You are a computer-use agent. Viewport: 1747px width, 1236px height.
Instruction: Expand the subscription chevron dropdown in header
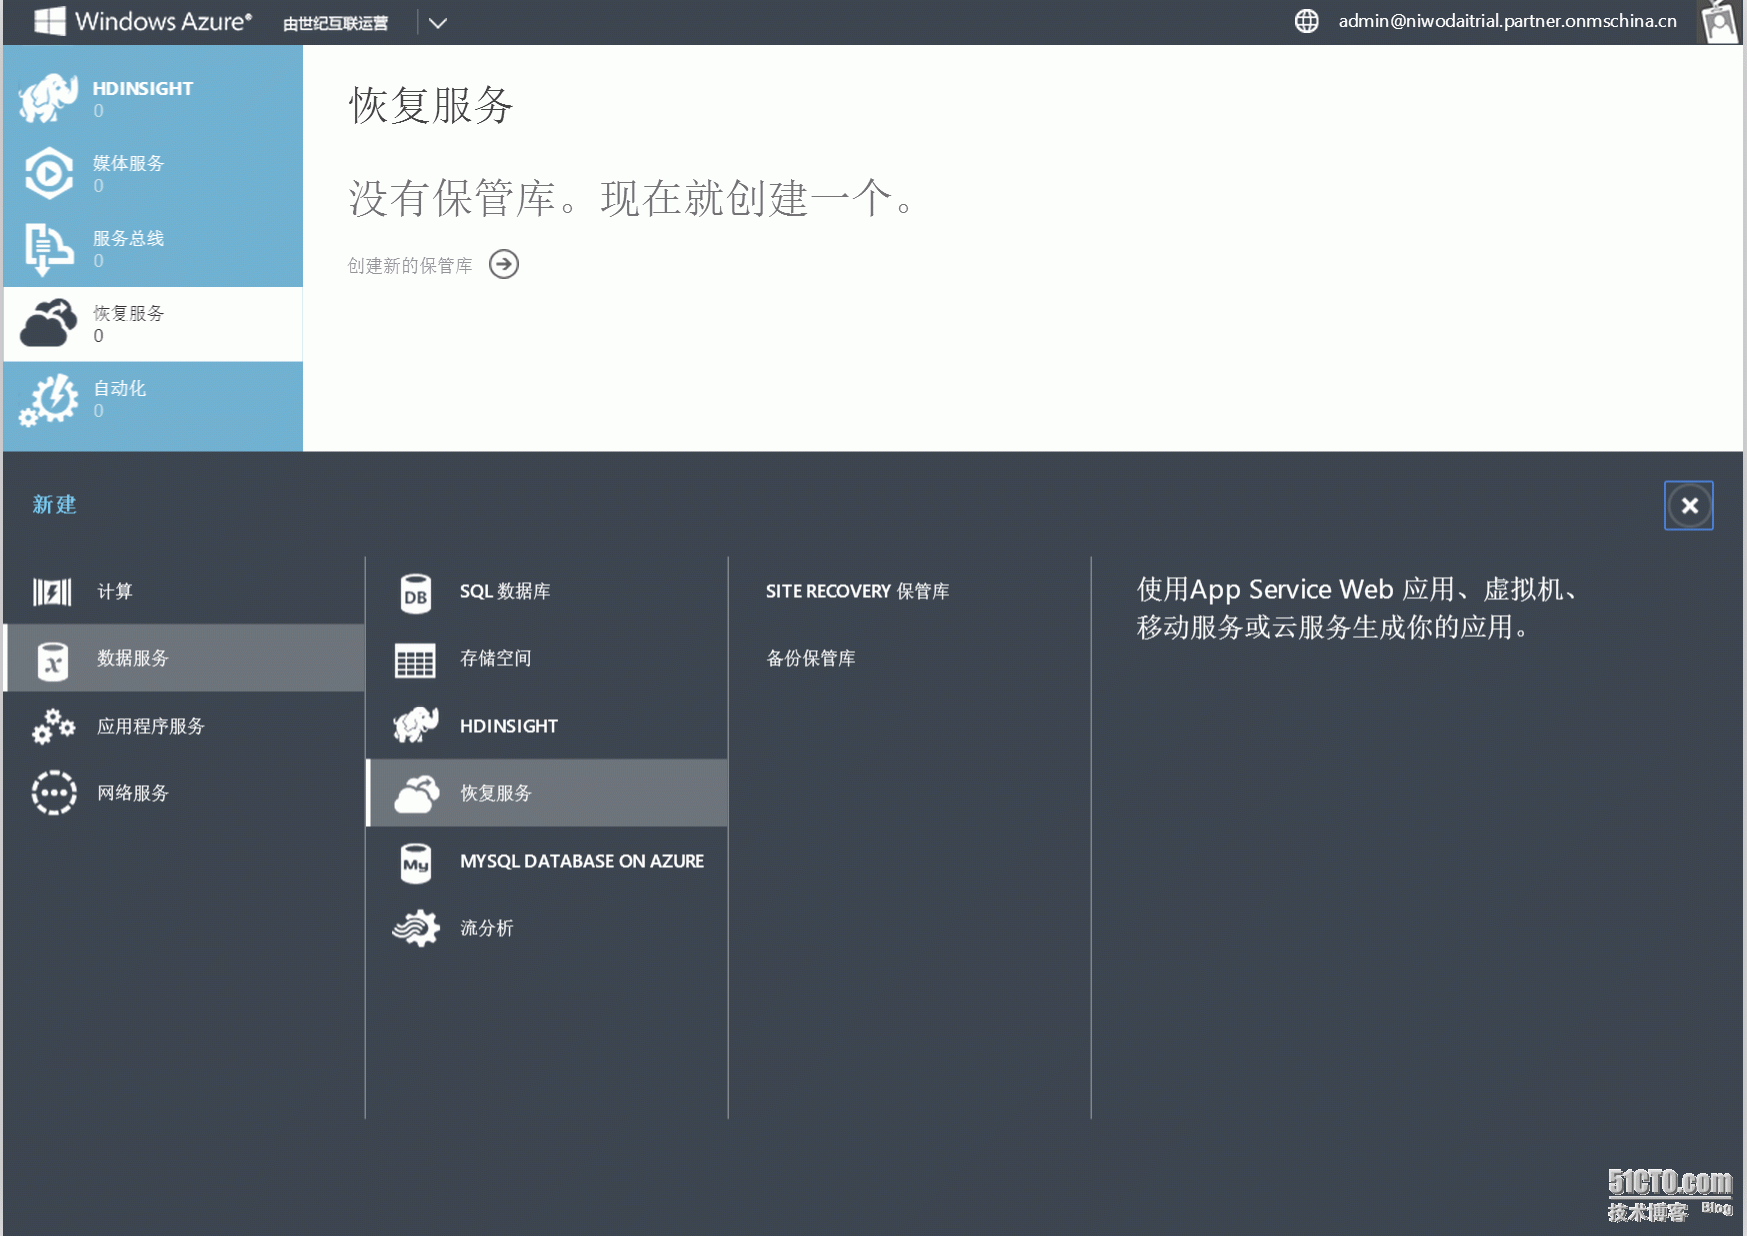[438, 23]
